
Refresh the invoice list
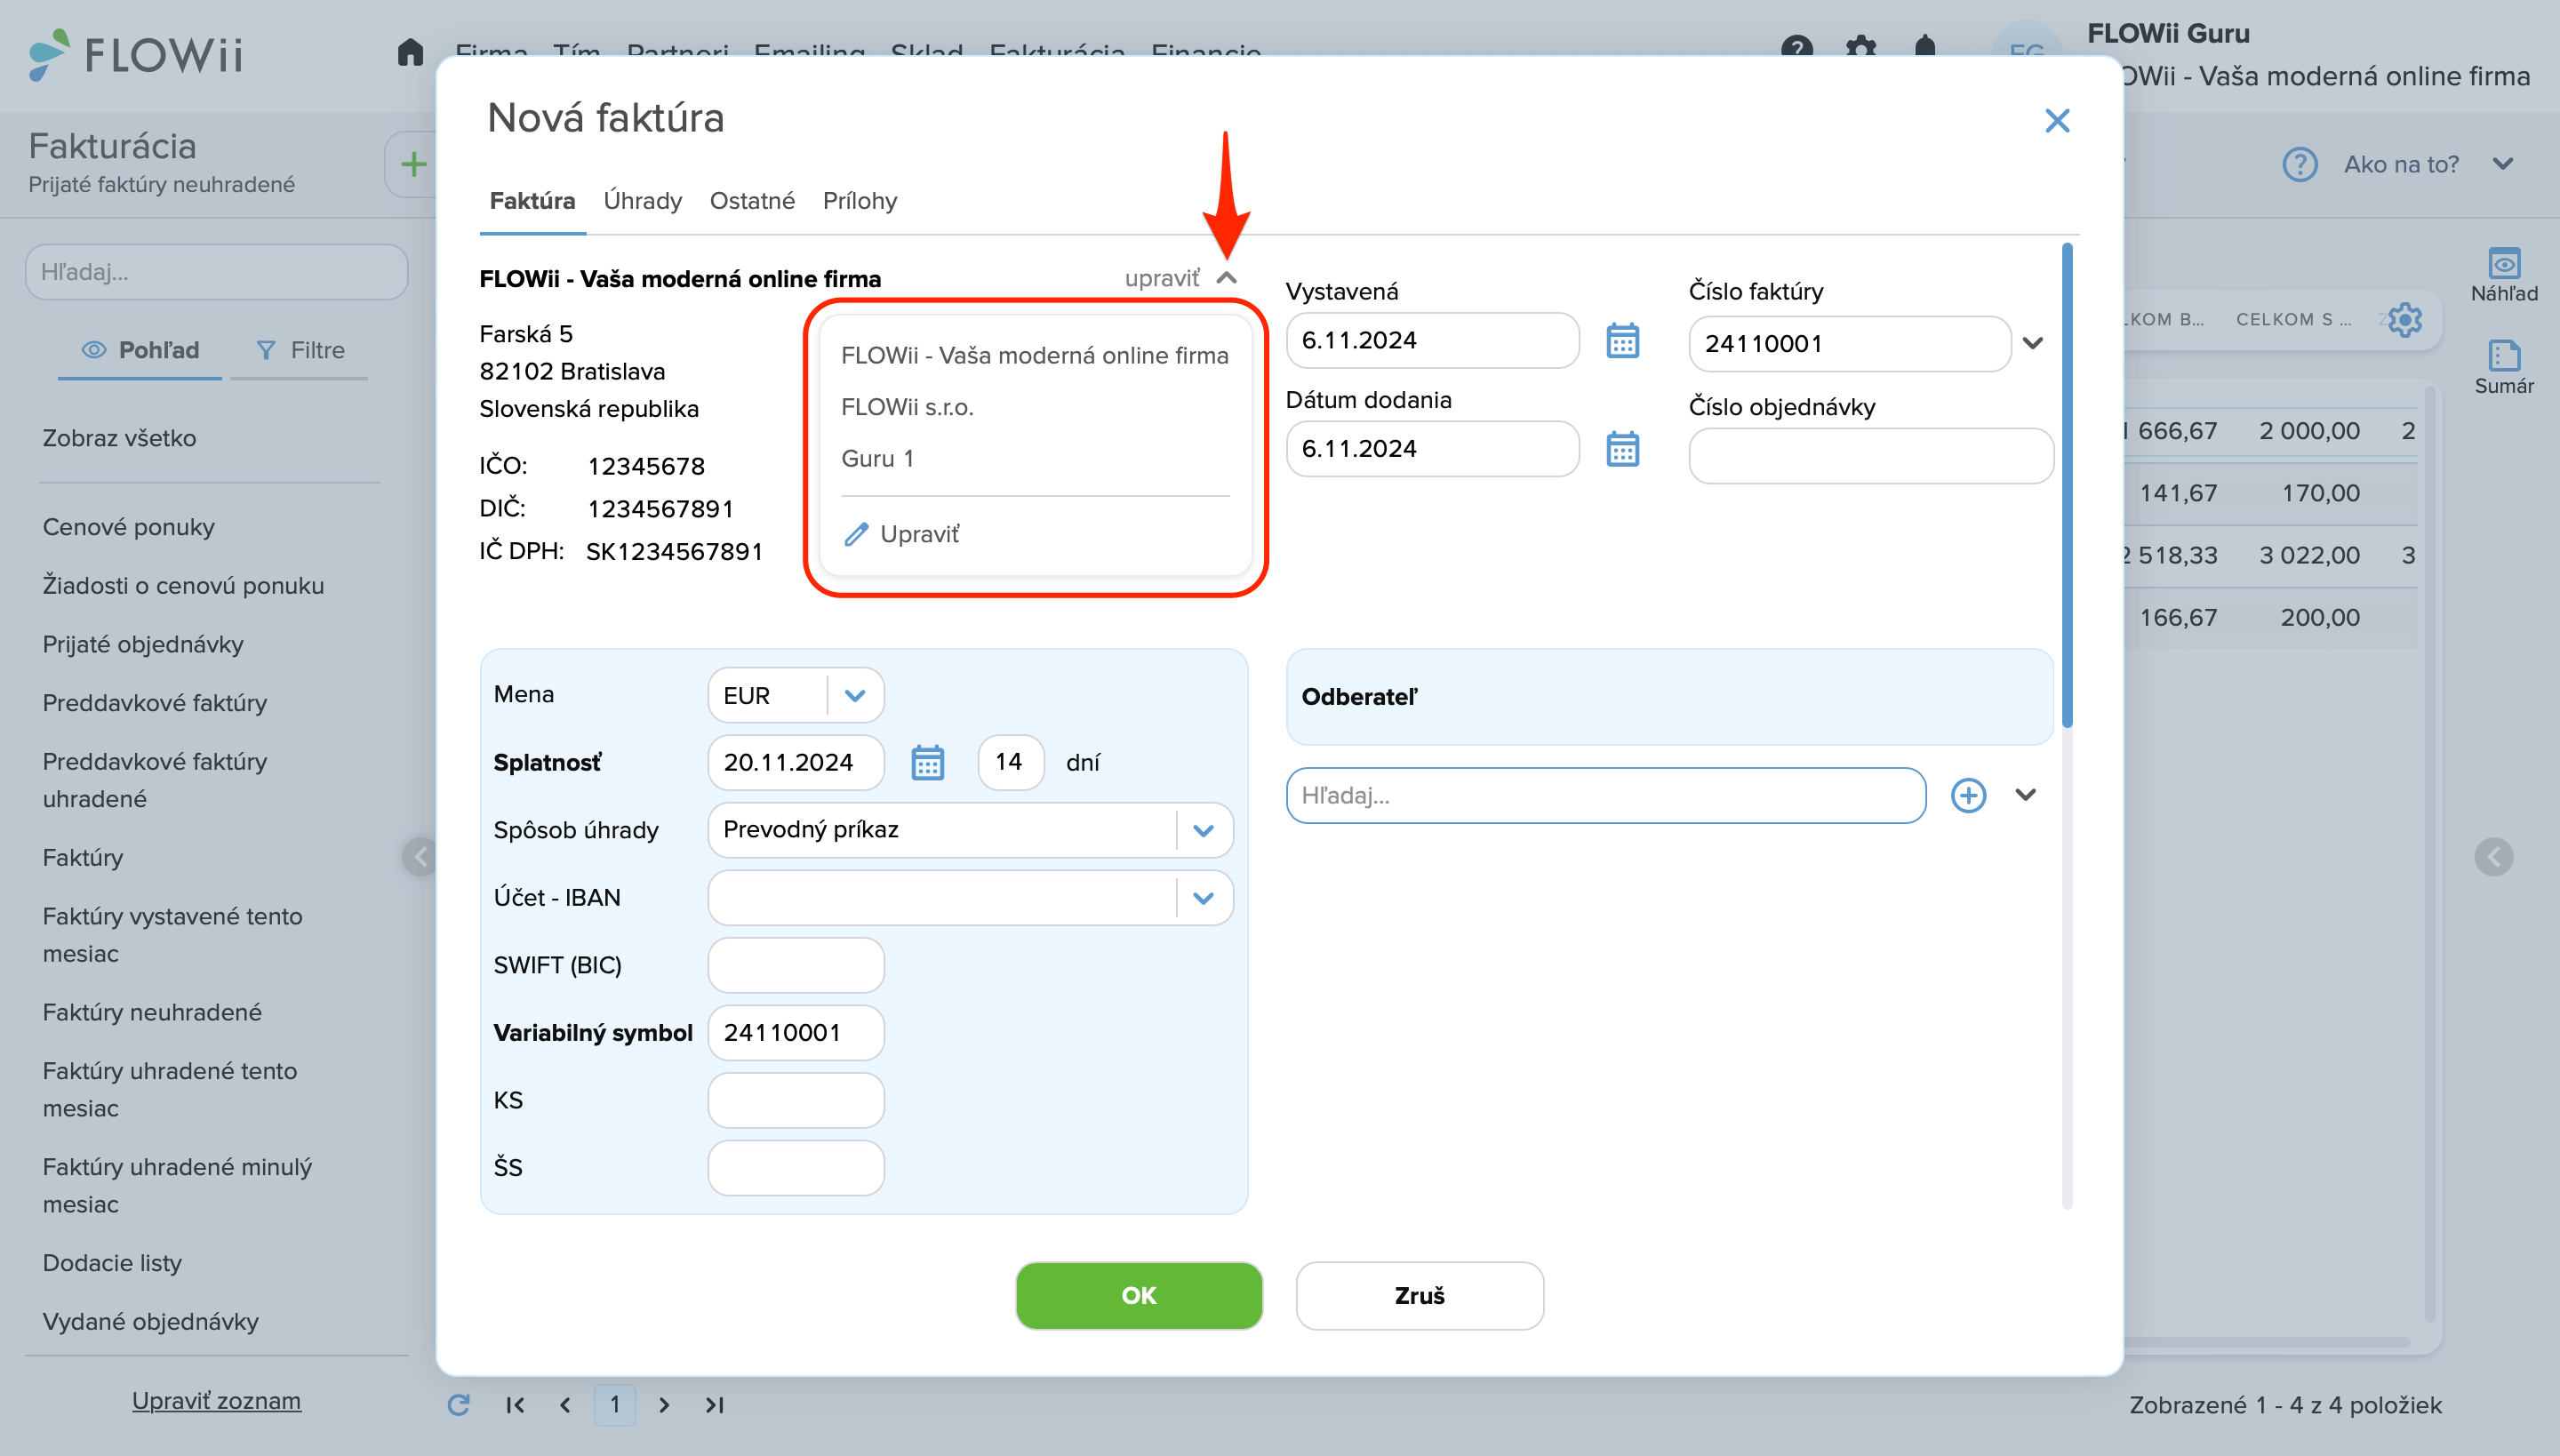(x=458, y=1405)
